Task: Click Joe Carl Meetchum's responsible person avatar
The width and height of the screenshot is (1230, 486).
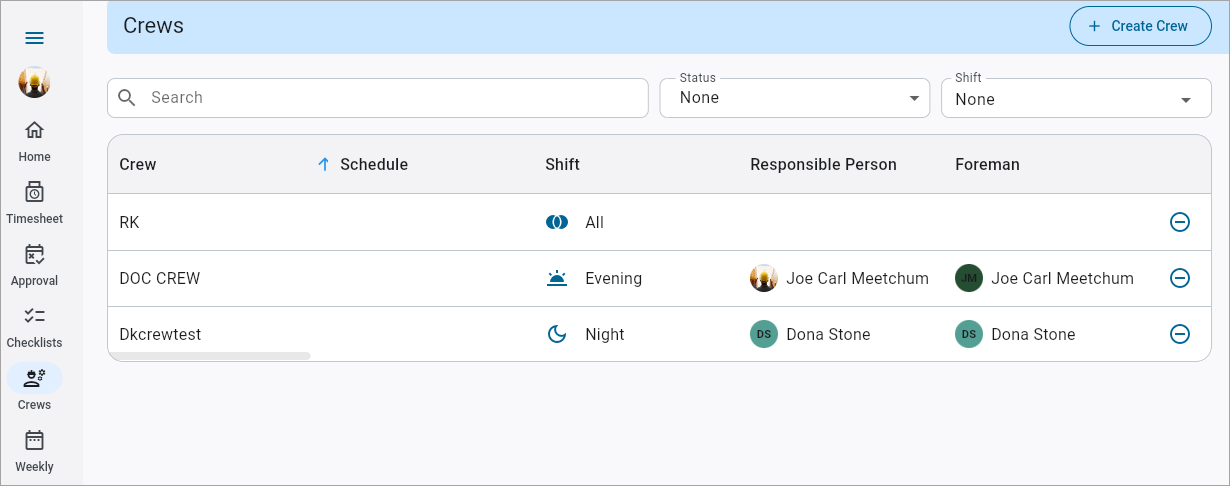Action: click(764, 278)
